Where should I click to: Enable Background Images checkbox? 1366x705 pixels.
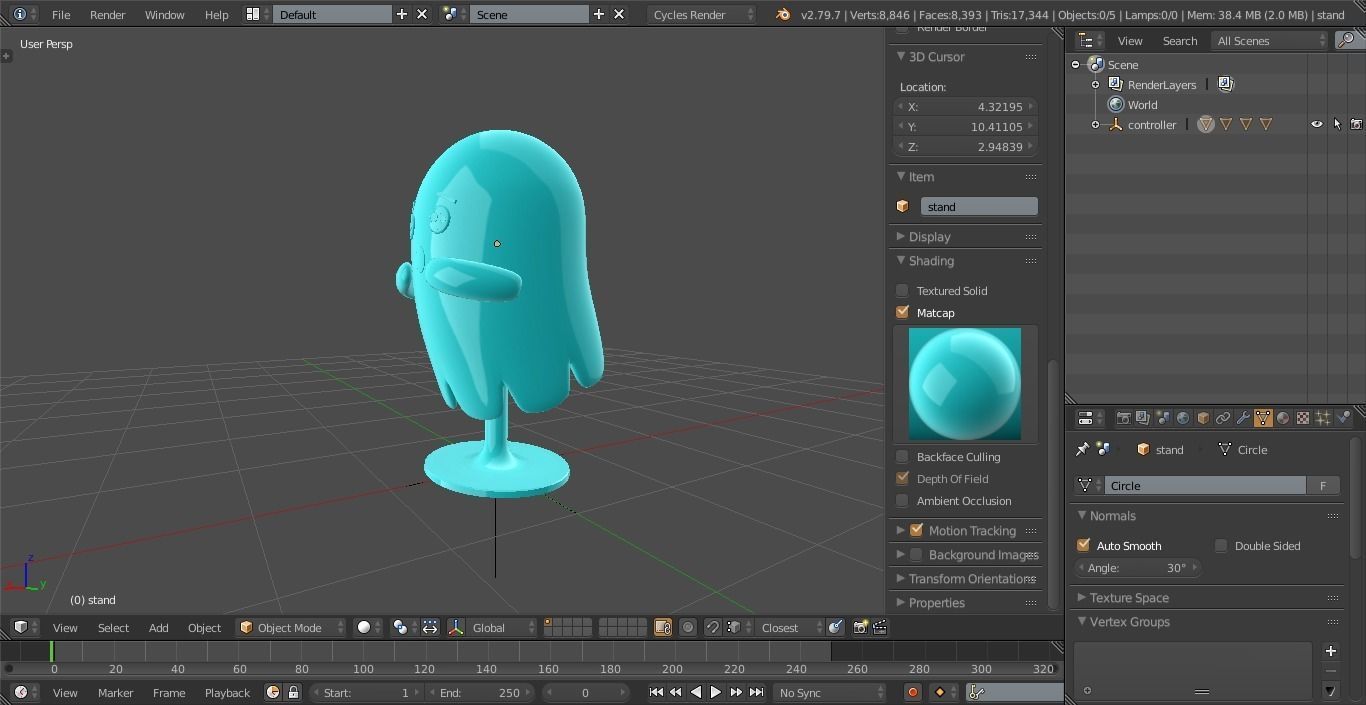pos(916,555)
